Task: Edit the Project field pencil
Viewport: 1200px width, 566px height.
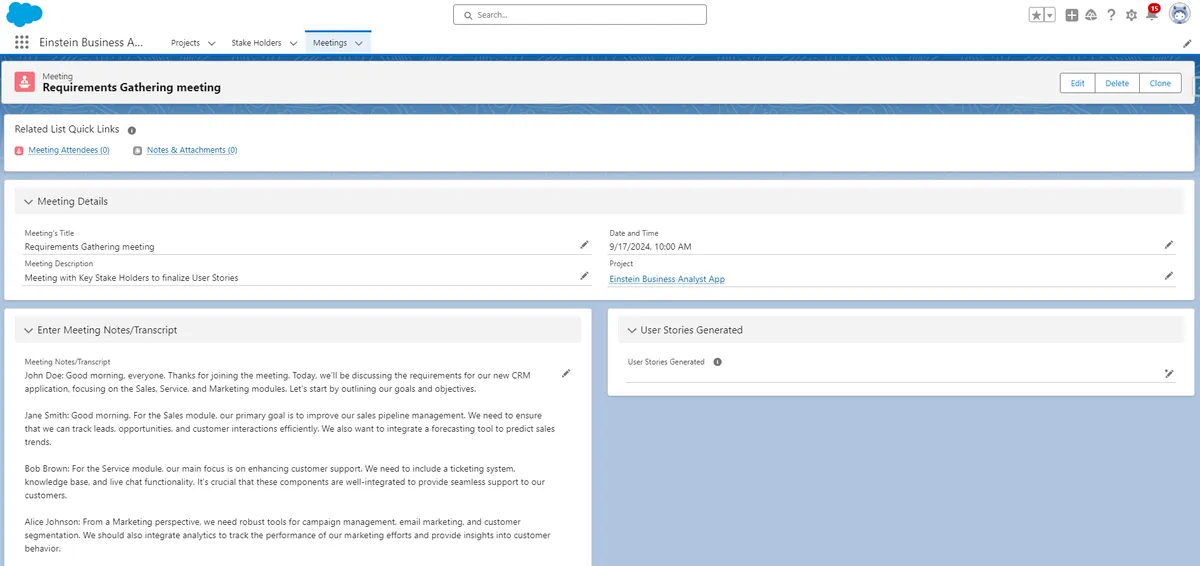Action: (x=1169, y=275)
